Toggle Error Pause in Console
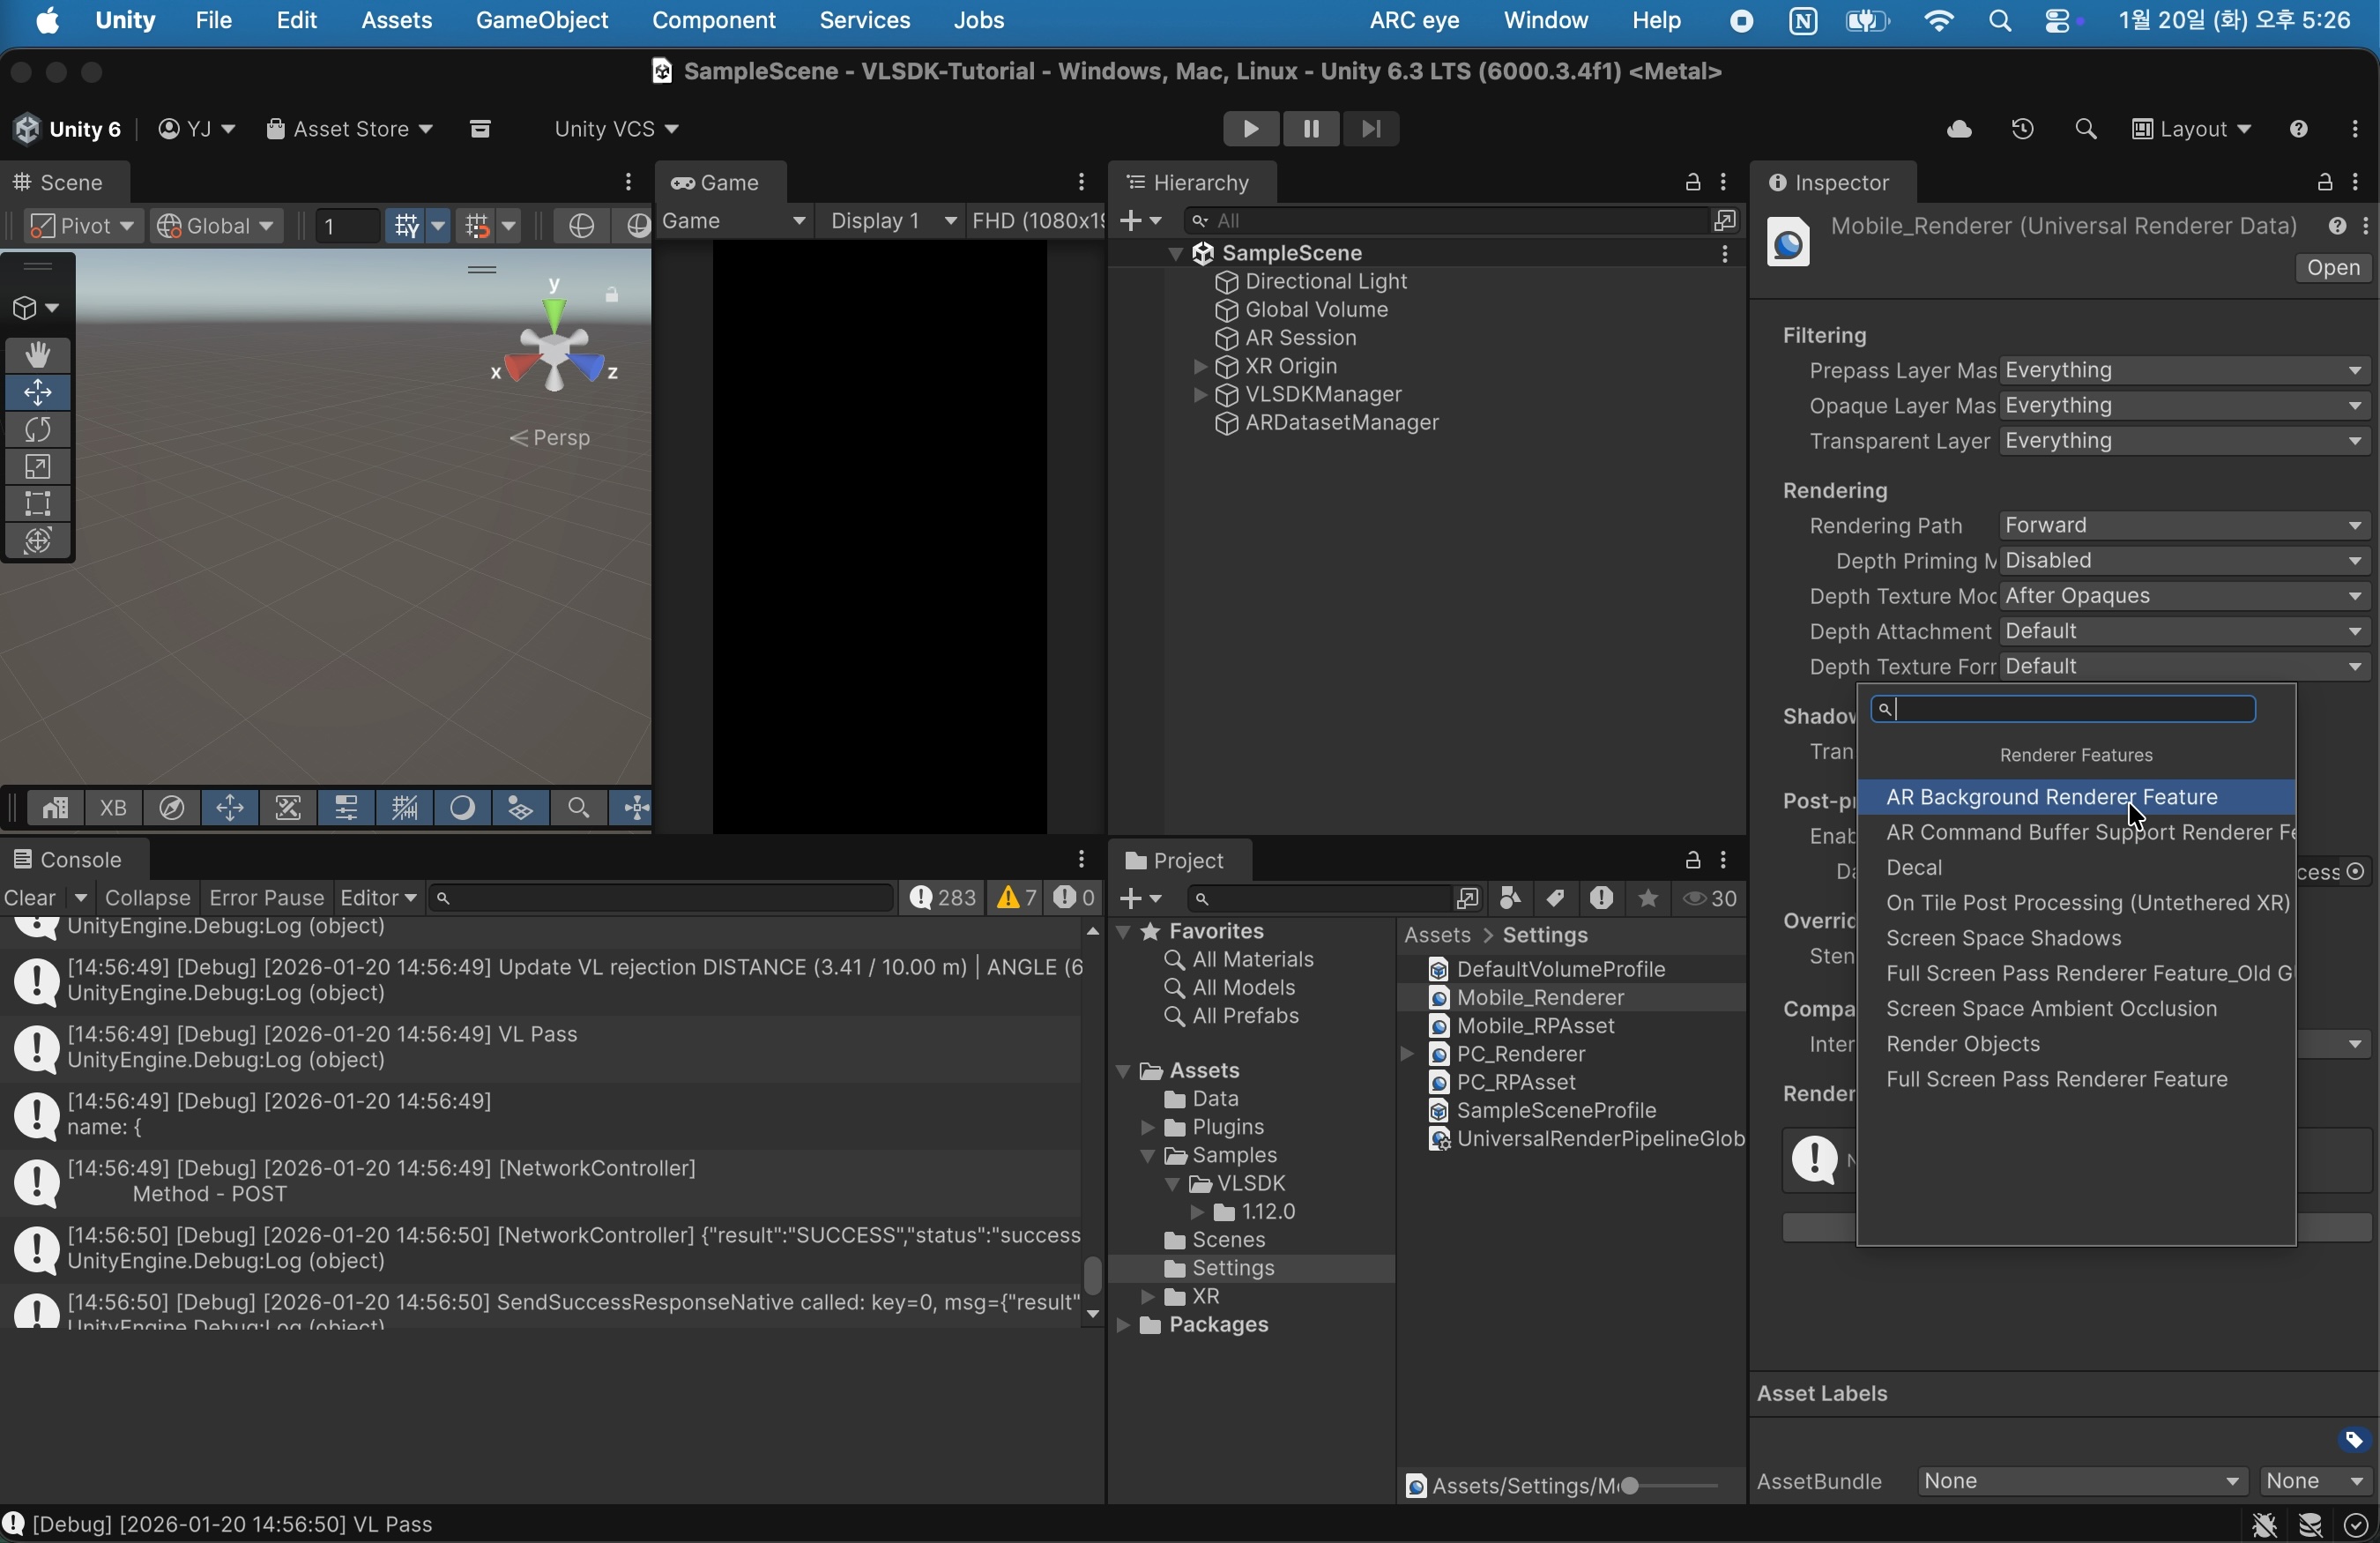 (265, 898)
